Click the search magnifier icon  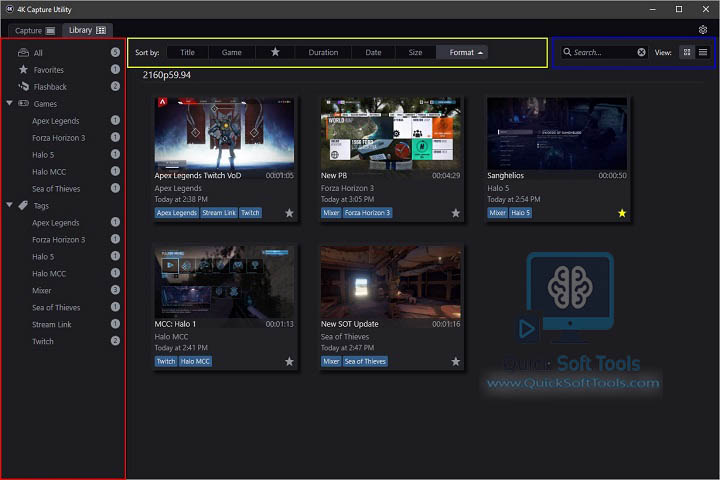click(x=568, y=52)
